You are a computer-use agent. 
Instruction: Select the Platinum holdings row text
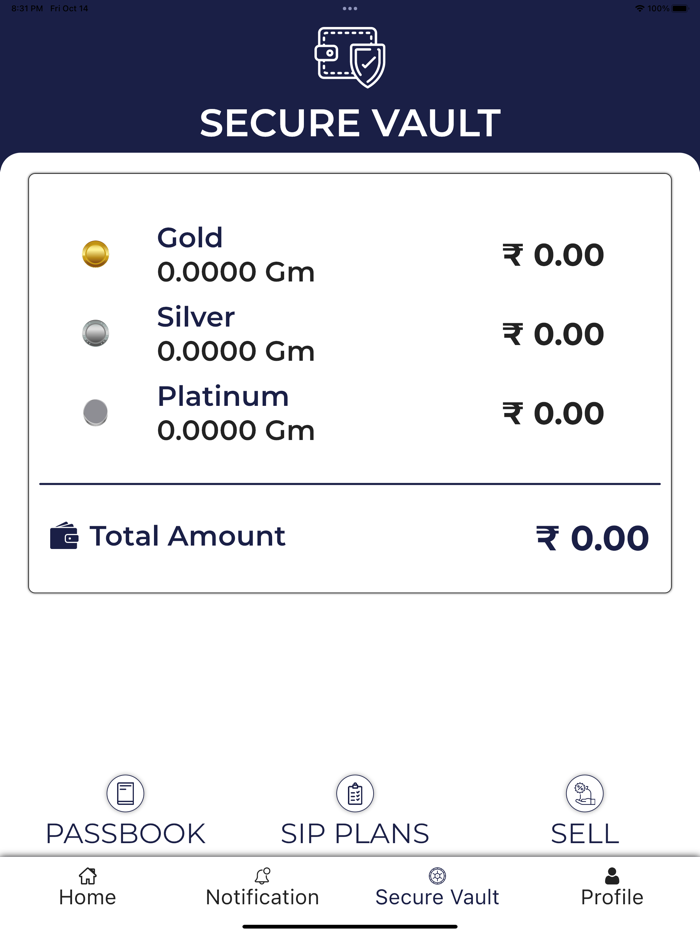(x=236, y=412)
